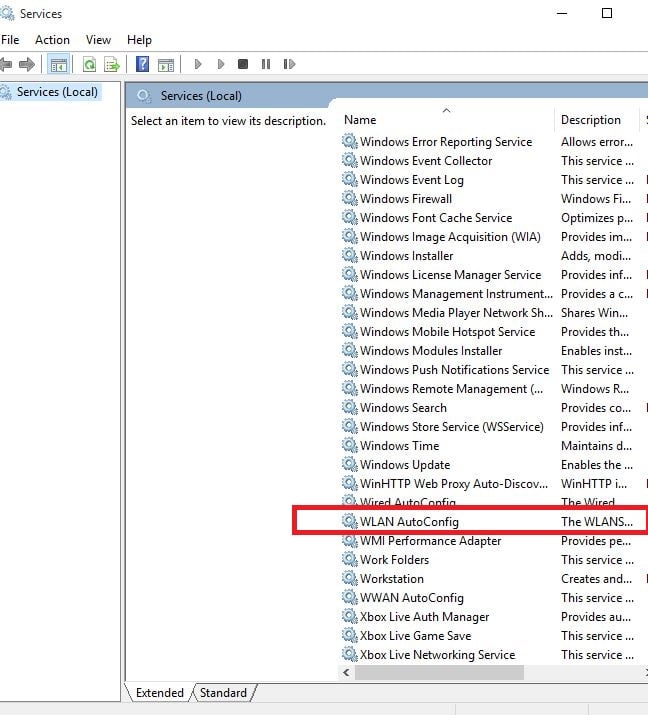This screenshot has height=715, width=648.
Task: Select Services (Local) in console tree
Action: point(57,92)
